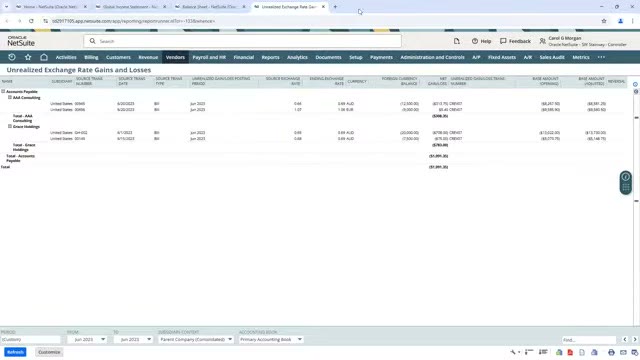Open the Payroll and HR menu
The width and height of the screenshot is (640, 360).
coord(209,58)
